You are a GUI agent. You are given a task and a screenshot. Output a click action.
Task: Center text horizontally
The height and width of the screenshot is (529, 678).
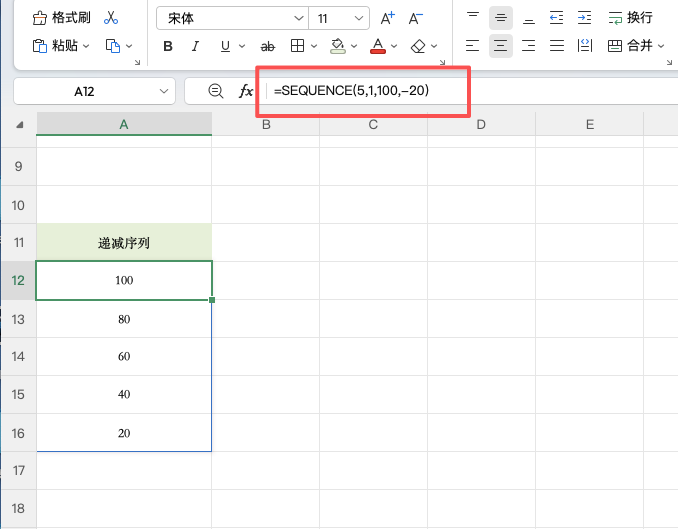click(x=501, y=45)
